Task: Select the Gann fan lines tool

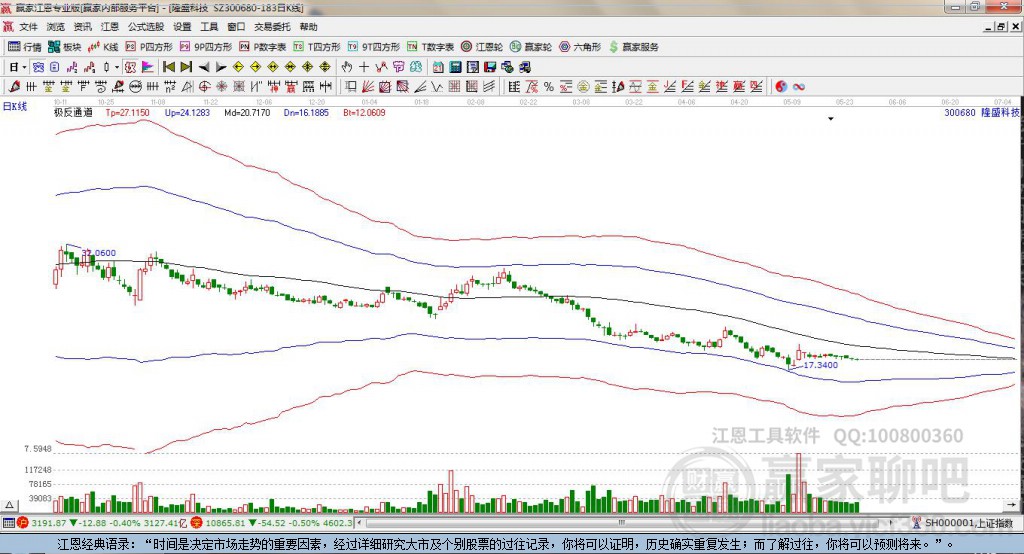Action: 368,86
